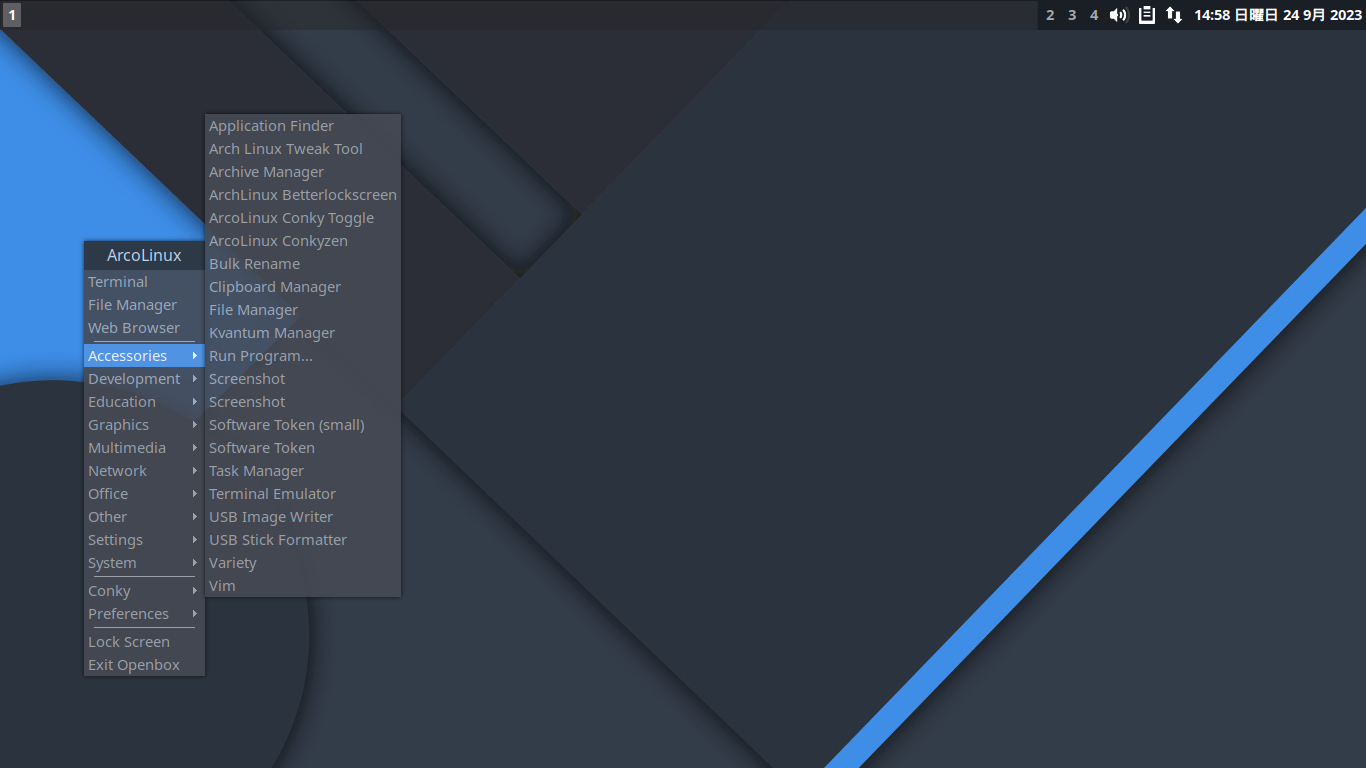
Task: Open the volume control icon in the panel
Action: (x=1119, y=15)
